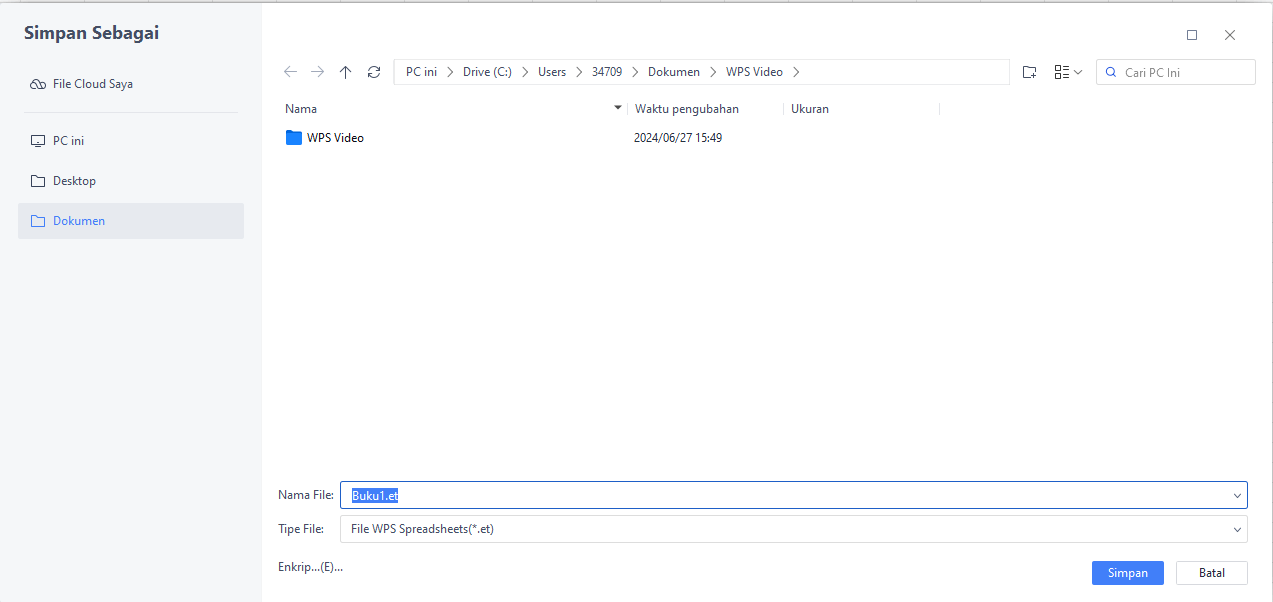Click the Batal button
Image resolution: width=1273 pixels, height=602 pixels.
[1212, 573]
